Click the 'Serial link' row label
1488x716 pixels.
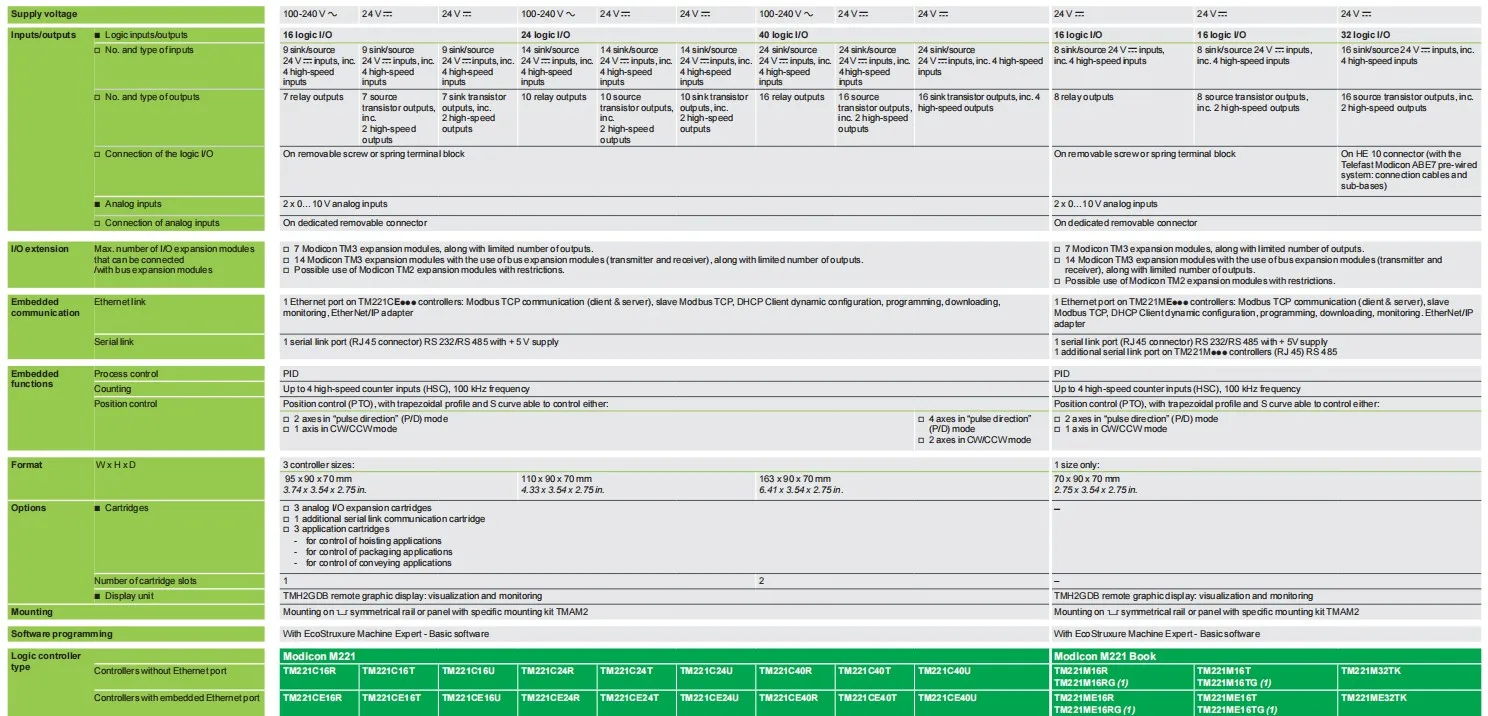coord(114,342)
